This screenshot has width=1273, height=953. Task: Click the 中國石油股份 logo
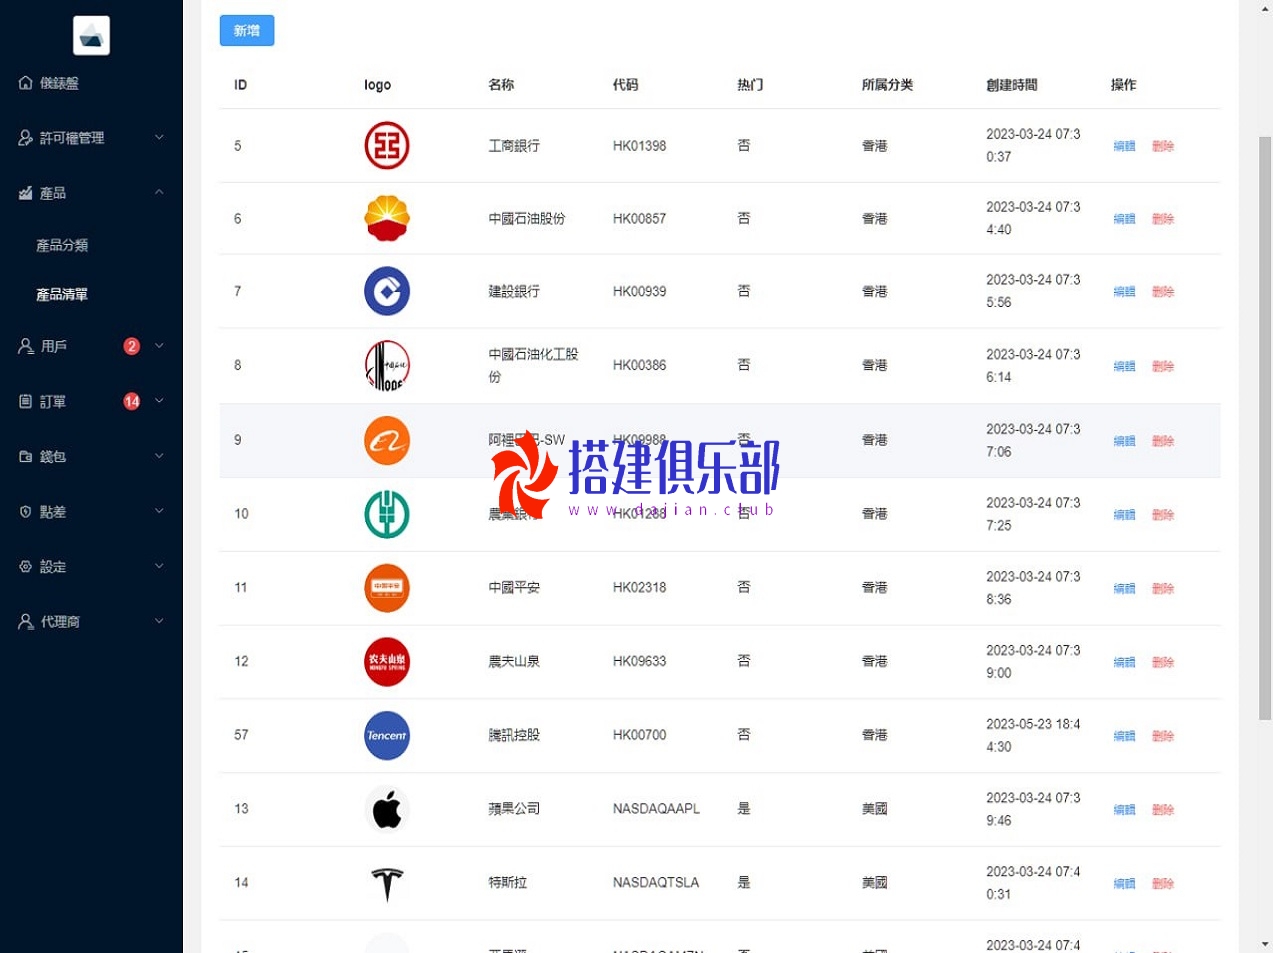coord(387,218)
